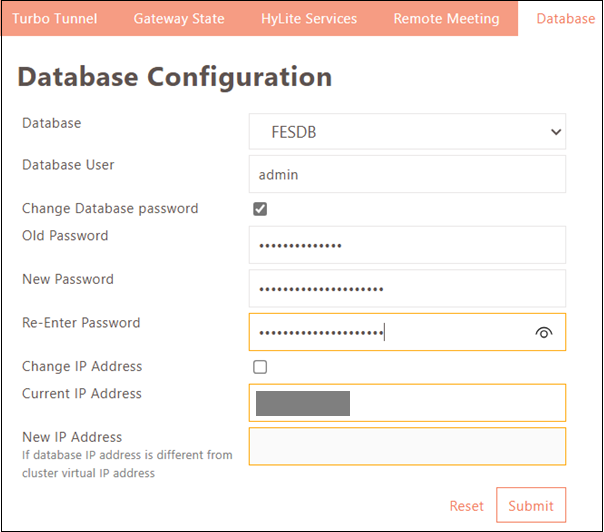Open the Turbo Tunnel tab
Image resolution: width=604 pixels, height=532 pixels.
(x=55, y=19)
